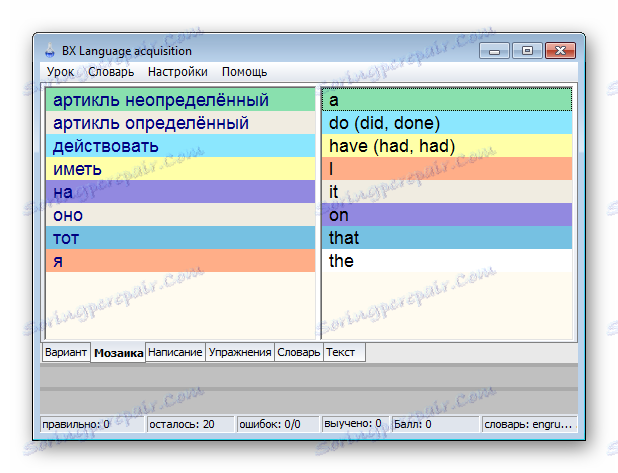This screenshot has width=618, height=473.
Task: Select the word 'тот'
Action: click(x=181, y=237)
